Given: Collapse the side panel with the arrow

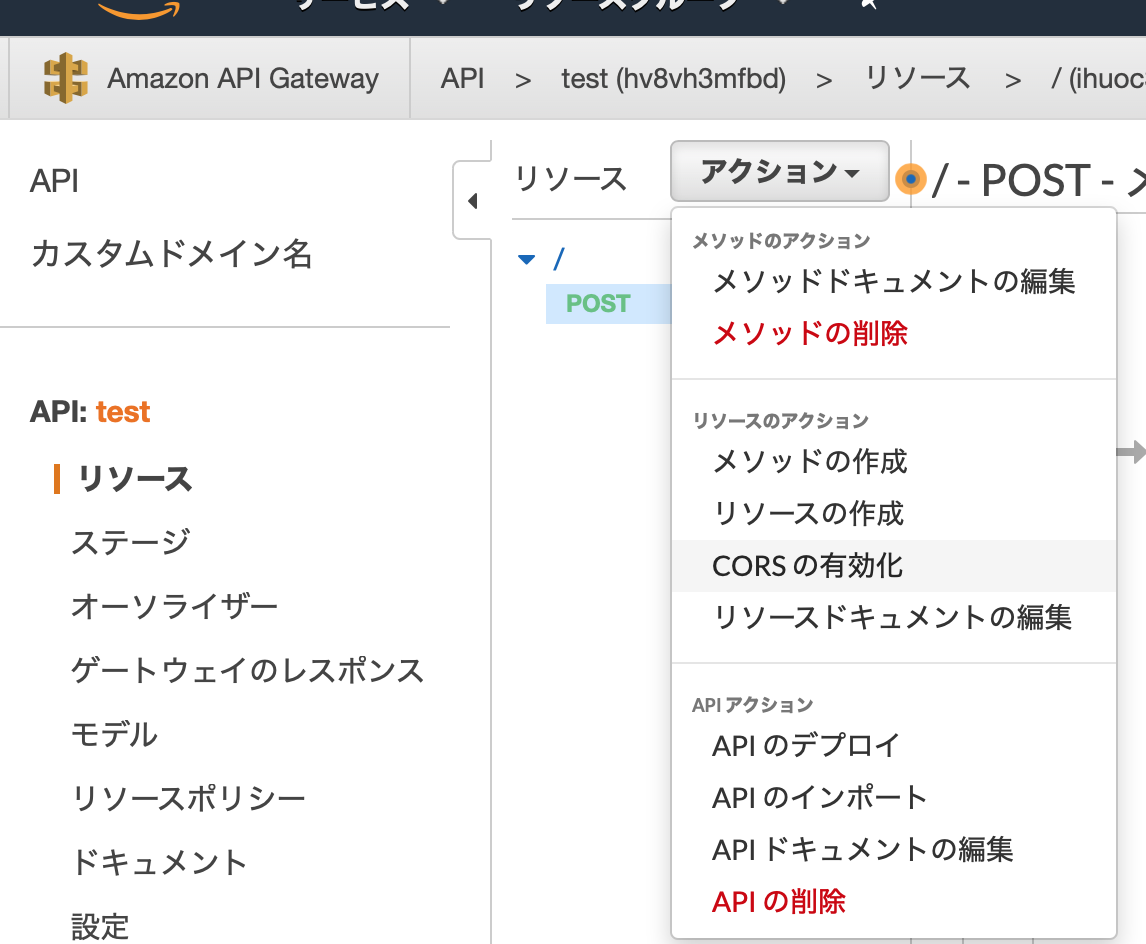Looking at the screenshot, I should (x=472, y=200).
